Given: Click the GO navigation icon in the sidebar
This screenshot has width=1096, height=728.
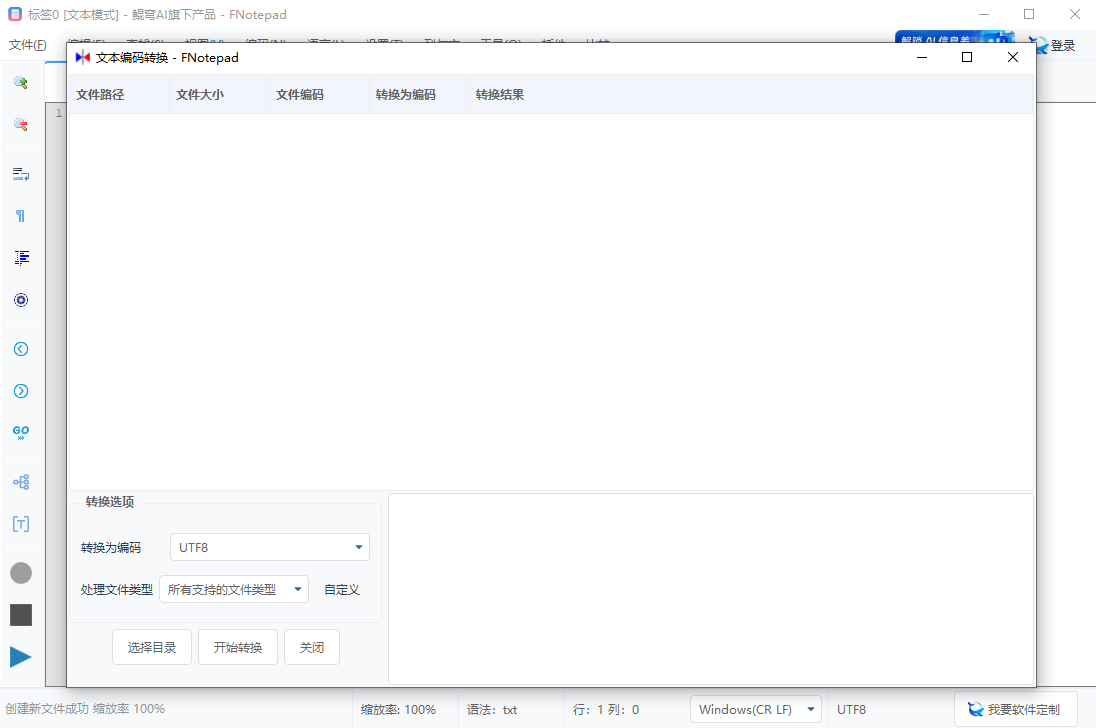Looking at the screenshot, I should pyautogui.click(x=21, y=431).
